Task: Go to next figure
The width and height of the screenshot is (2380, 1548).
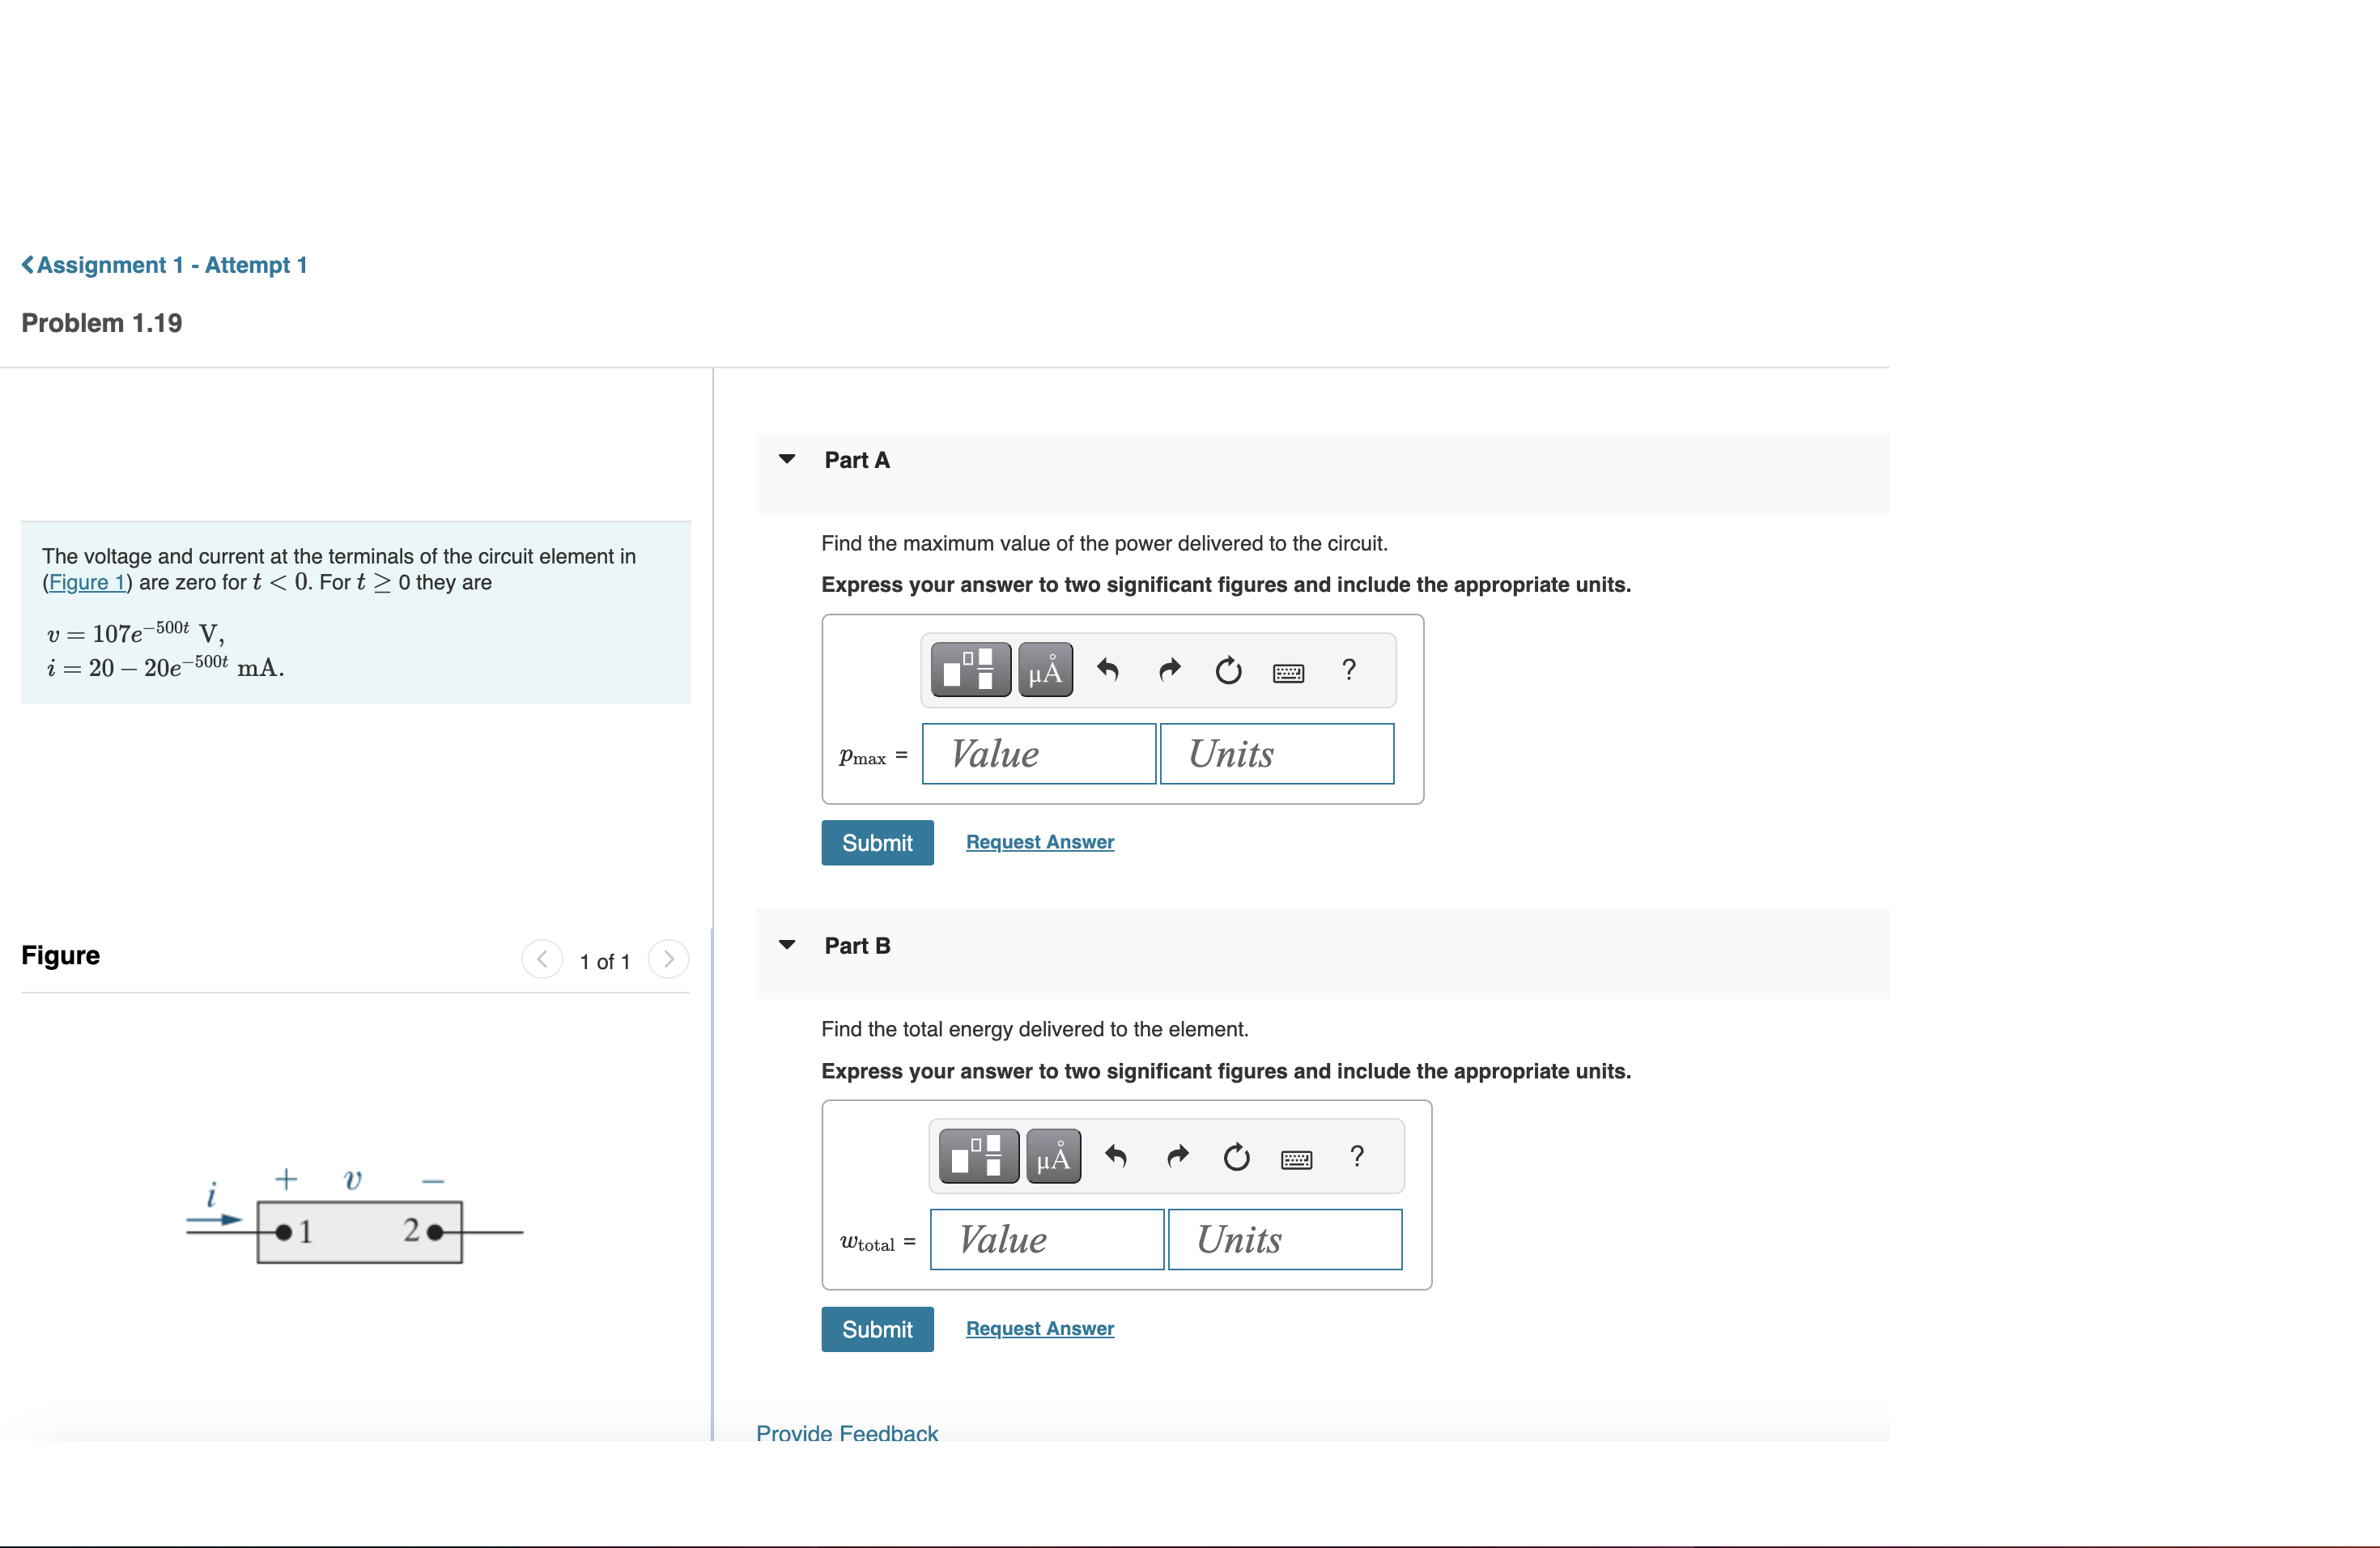Action: tap(669, 959)
